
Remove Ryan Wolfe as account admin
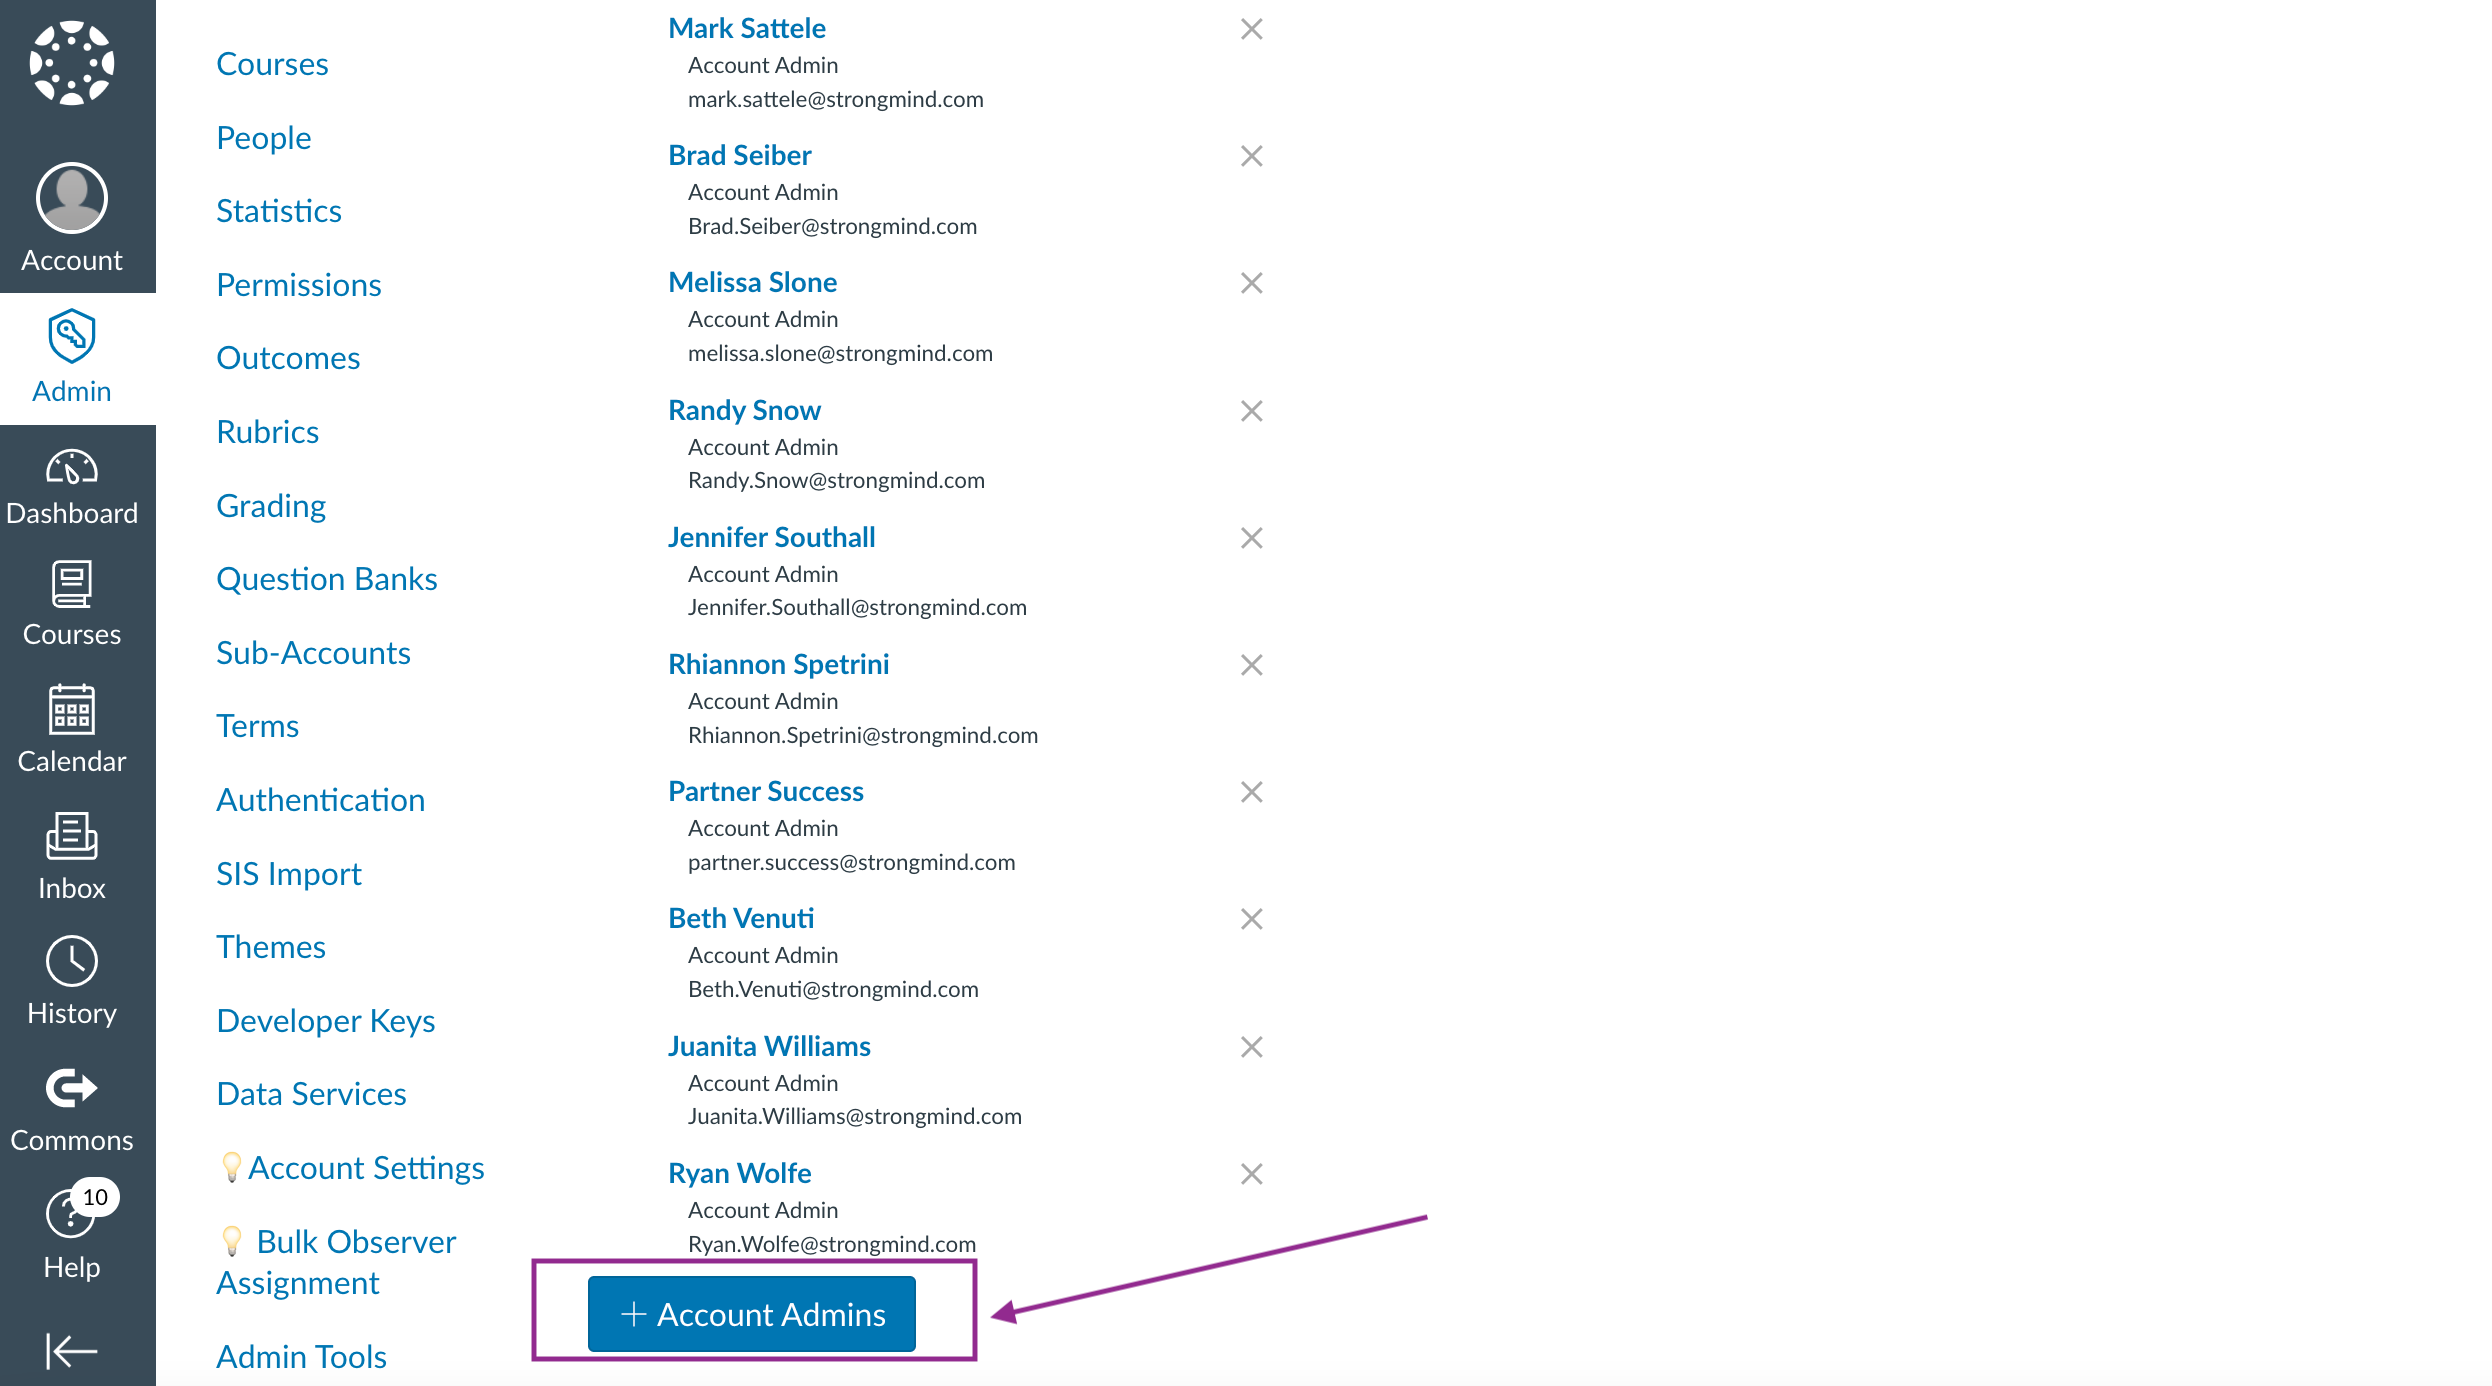[1251, 1174]
